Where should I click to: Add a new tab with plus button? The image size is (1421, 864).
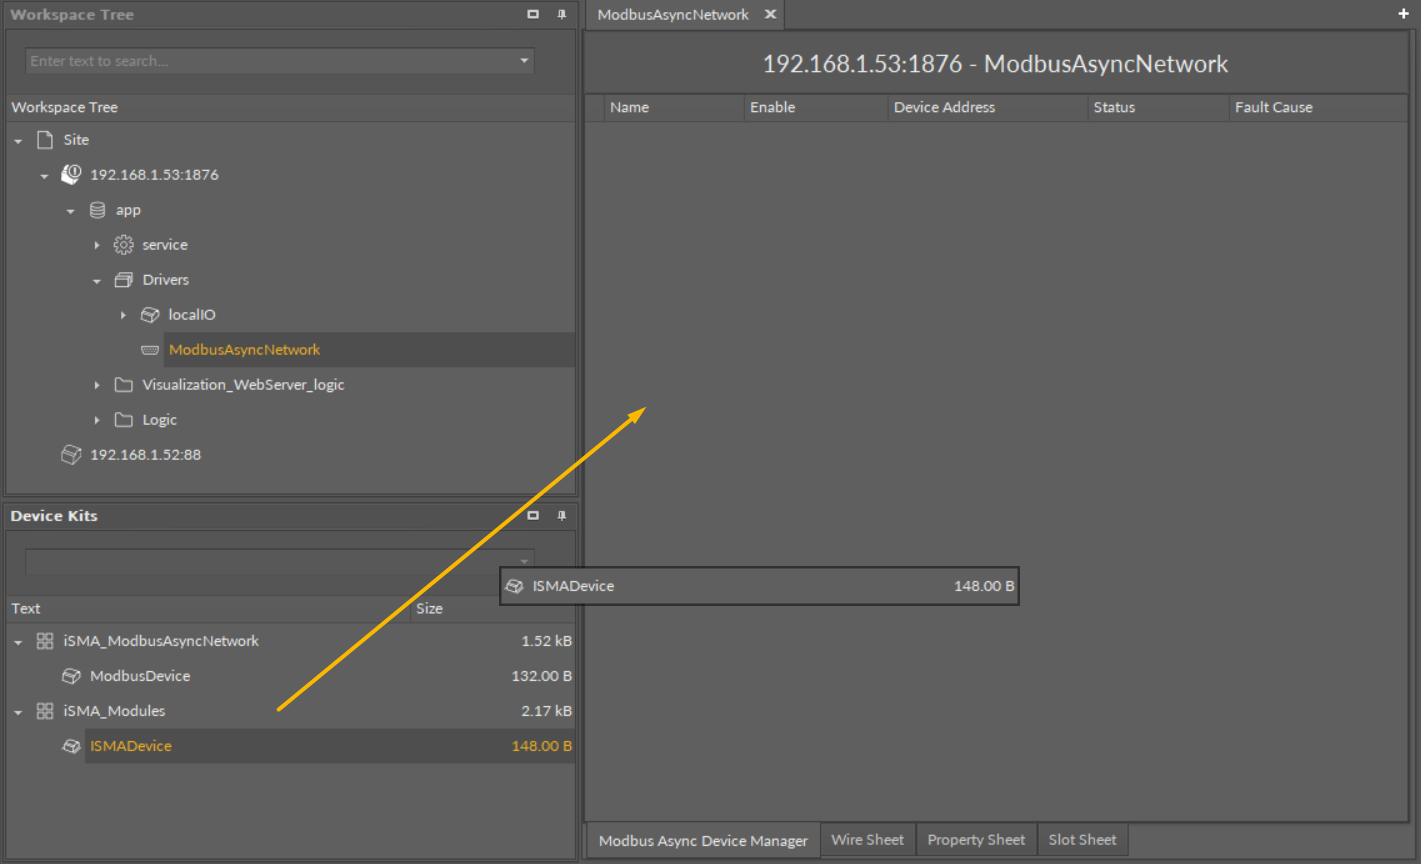pos(1403,14)
